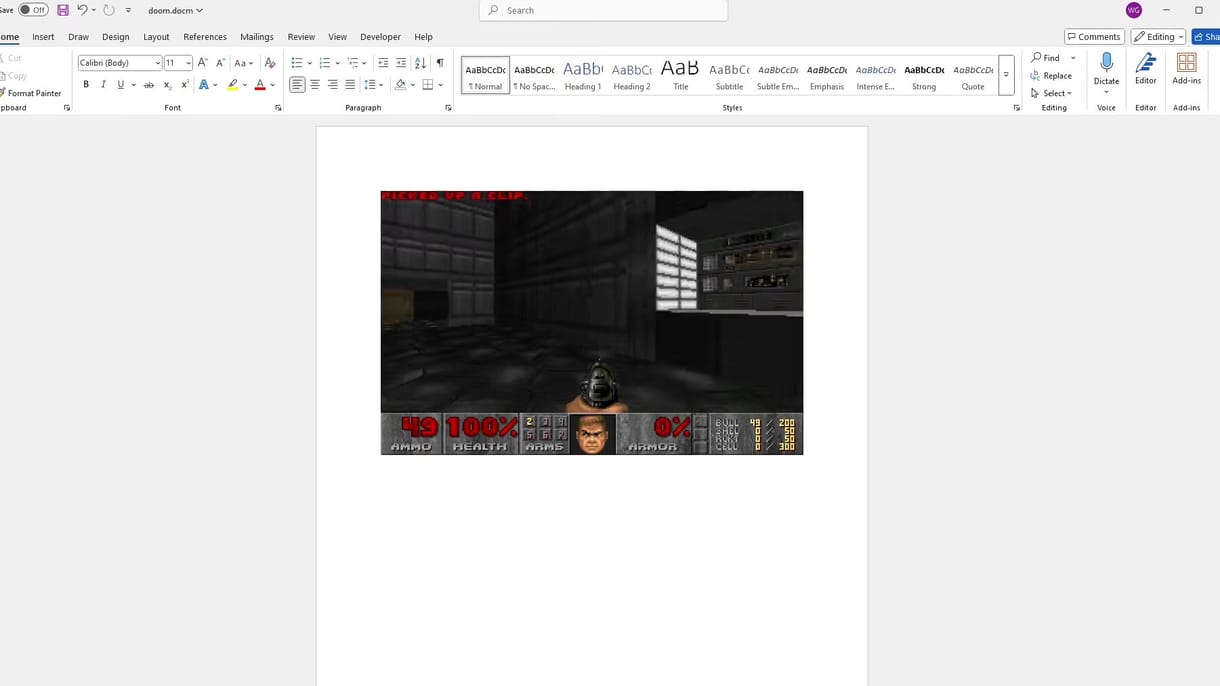Open the Paragraph dialog launcher
The height and width of the screenshot is (686, 1220).
448,108
